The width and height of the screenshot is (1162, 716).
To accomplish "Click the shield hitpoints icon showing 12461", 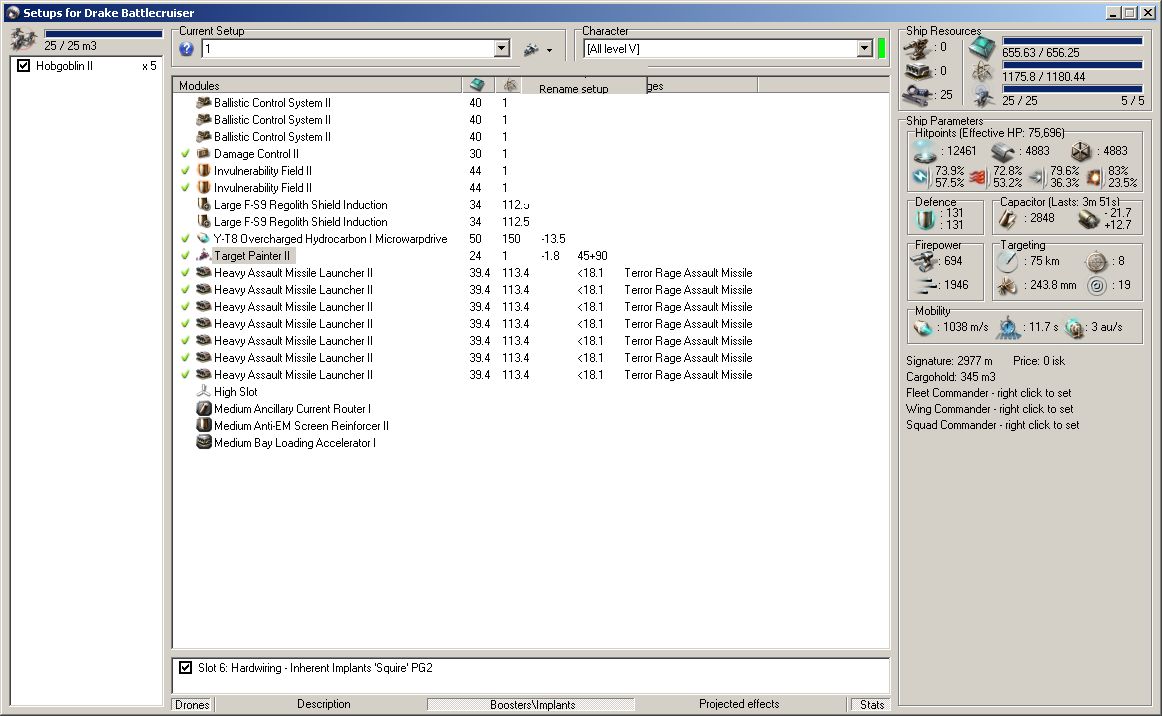I will pyautogui.click(x=925, y=151).
